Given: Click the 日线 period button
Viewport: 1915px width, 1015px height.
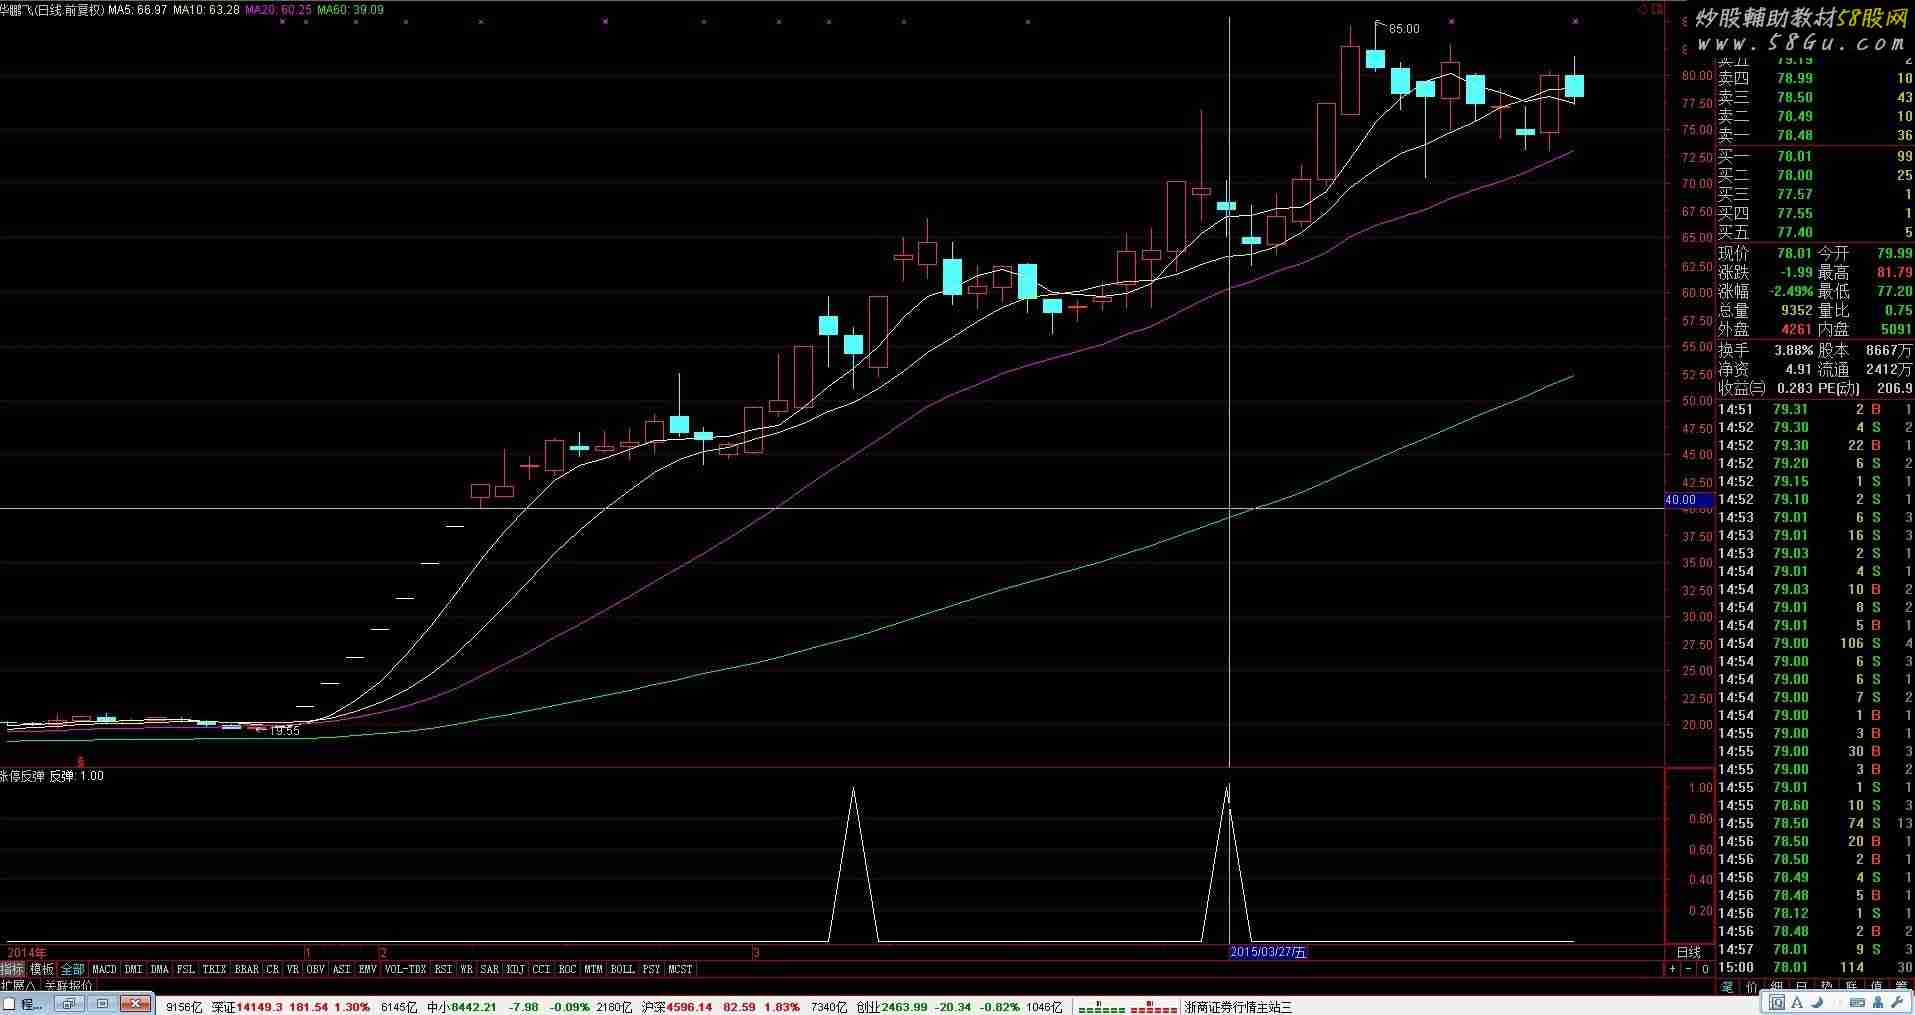Looking at the screenshot, I should 1688,952.
